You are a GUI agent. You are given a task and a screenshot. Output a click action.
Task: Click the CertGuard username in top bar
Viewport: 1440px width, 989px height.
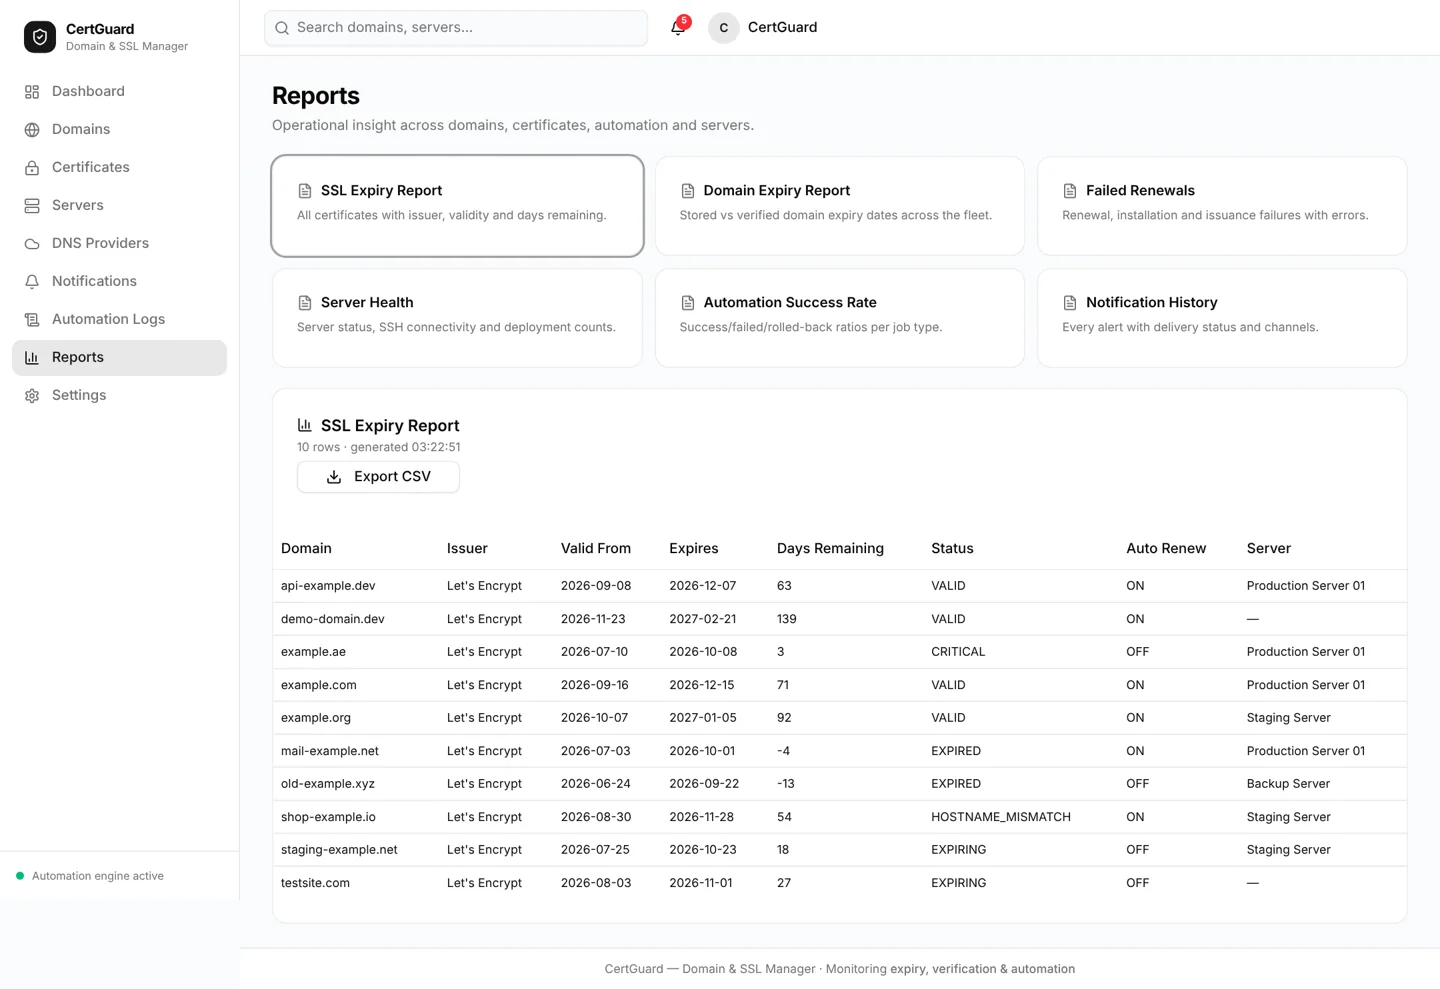point(782,28)
